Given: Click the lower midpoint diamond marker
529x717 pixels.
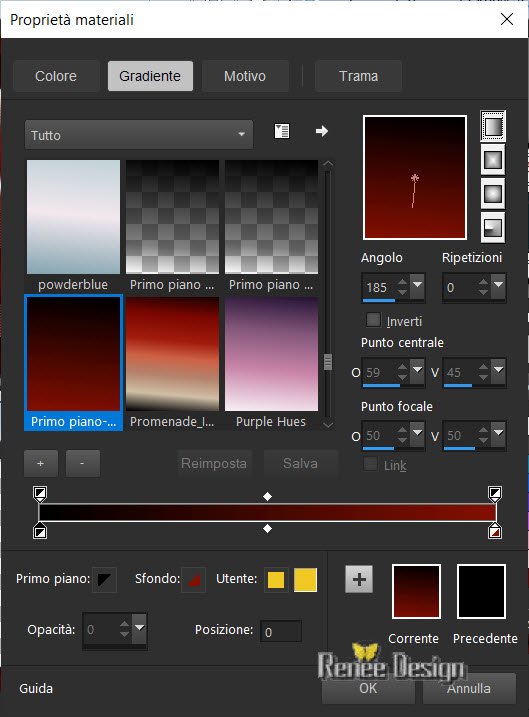Looking at the screenshot, I should [267, 529].
